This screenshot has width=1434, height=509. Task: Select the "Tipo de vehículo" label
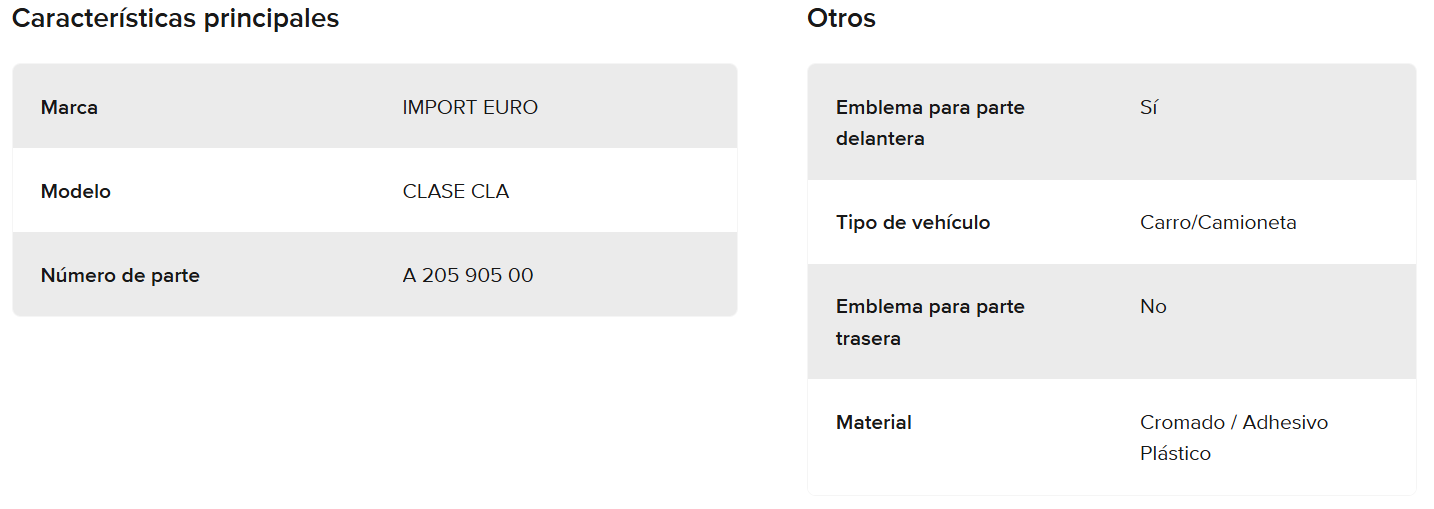point(913,222)
